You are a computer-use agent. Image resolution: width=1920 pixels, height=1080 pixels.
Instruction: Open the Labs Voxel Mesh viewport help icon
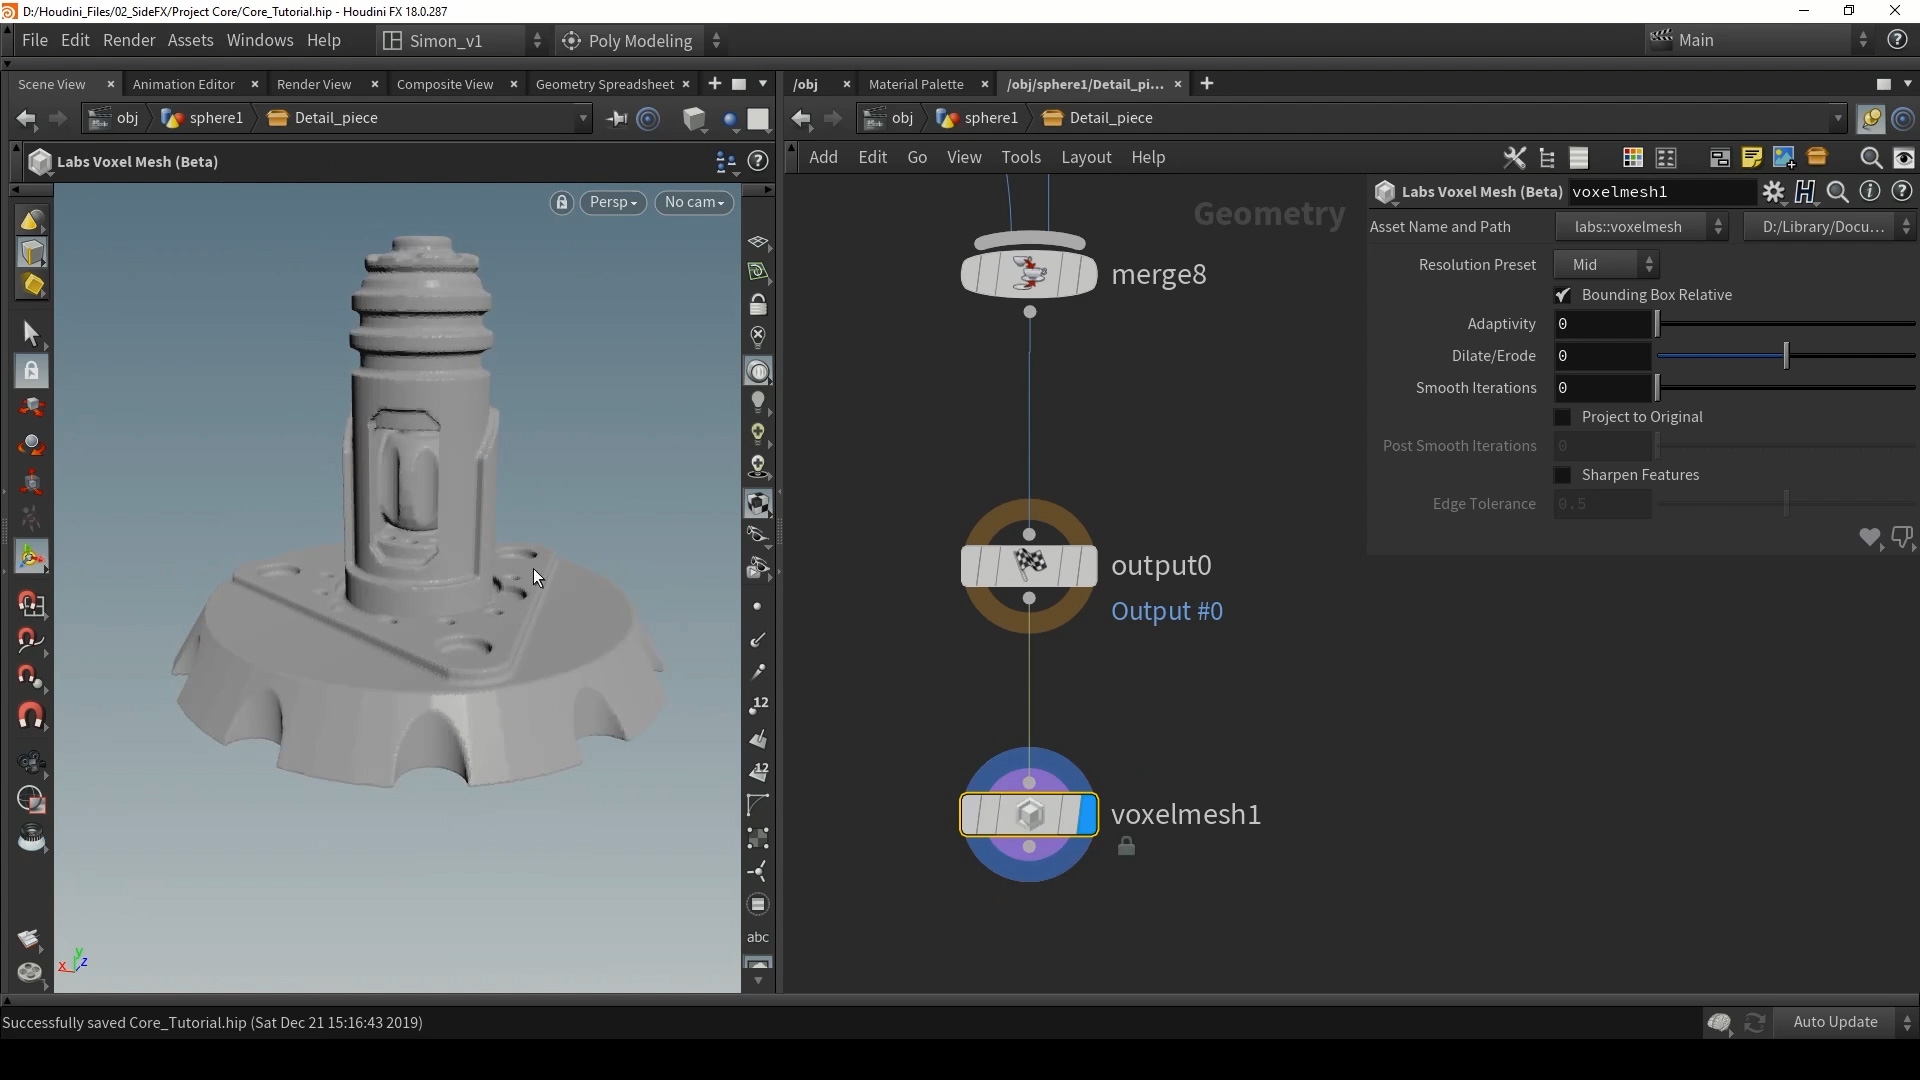[759, 161]
